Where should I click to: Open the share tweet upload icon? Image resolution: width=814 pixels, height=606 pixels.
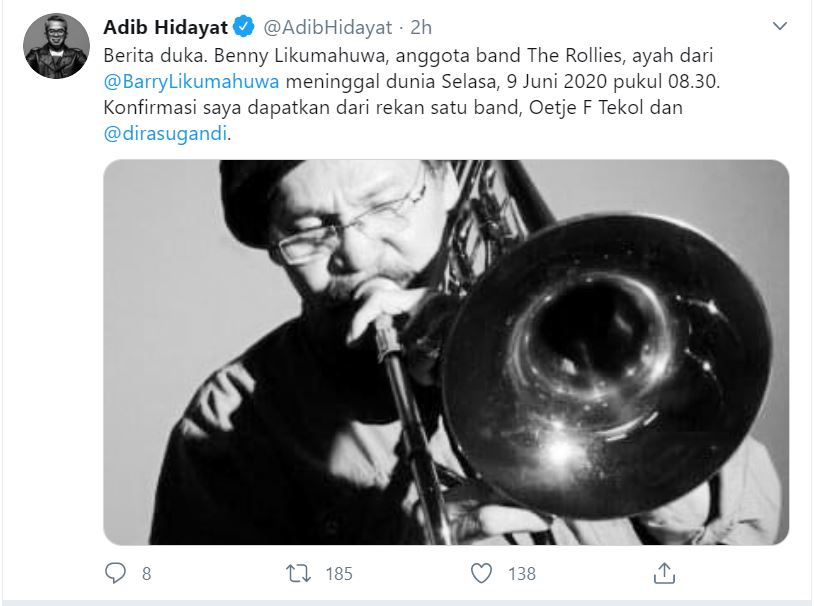point(664,573)
